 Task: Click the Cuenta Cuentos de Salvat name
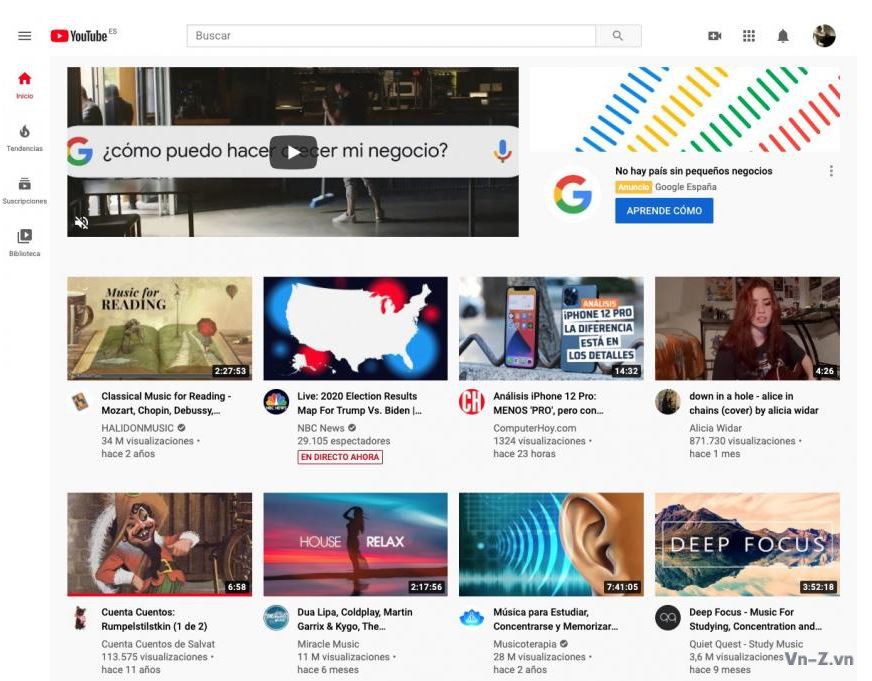(158, 644)
